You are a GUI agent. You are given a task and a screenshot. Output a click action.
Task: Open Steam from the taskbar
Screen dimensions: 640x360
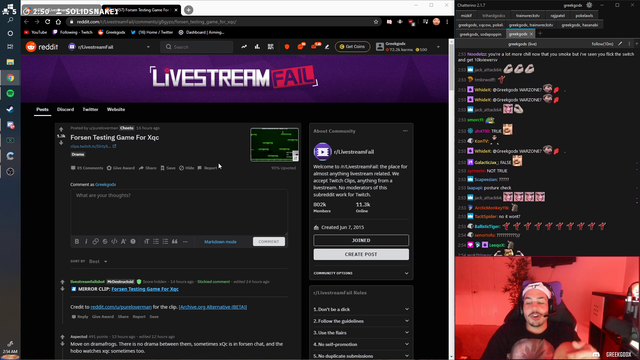[10, 109]
